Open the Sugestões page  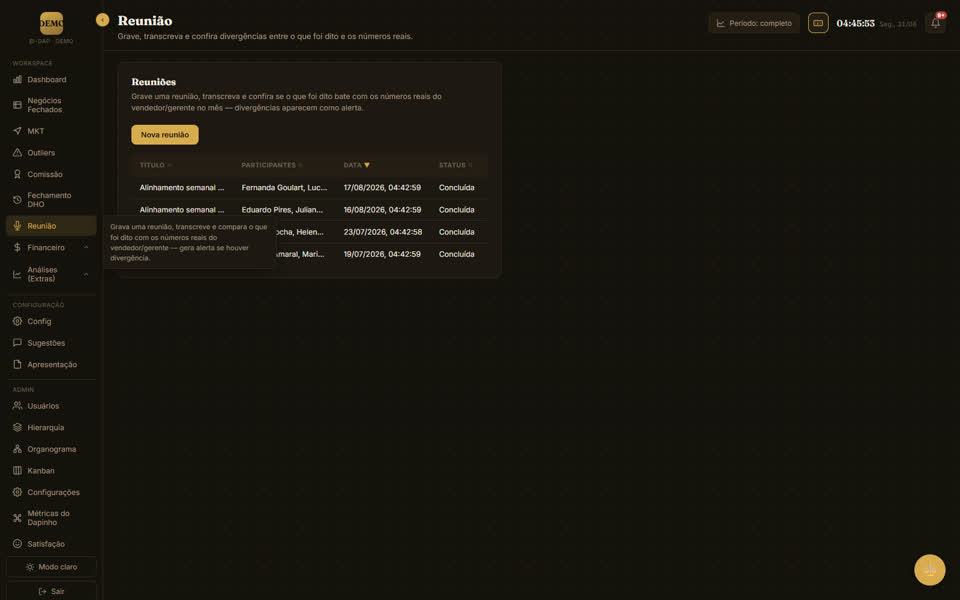pyautogui.click(x=51, y=343)
